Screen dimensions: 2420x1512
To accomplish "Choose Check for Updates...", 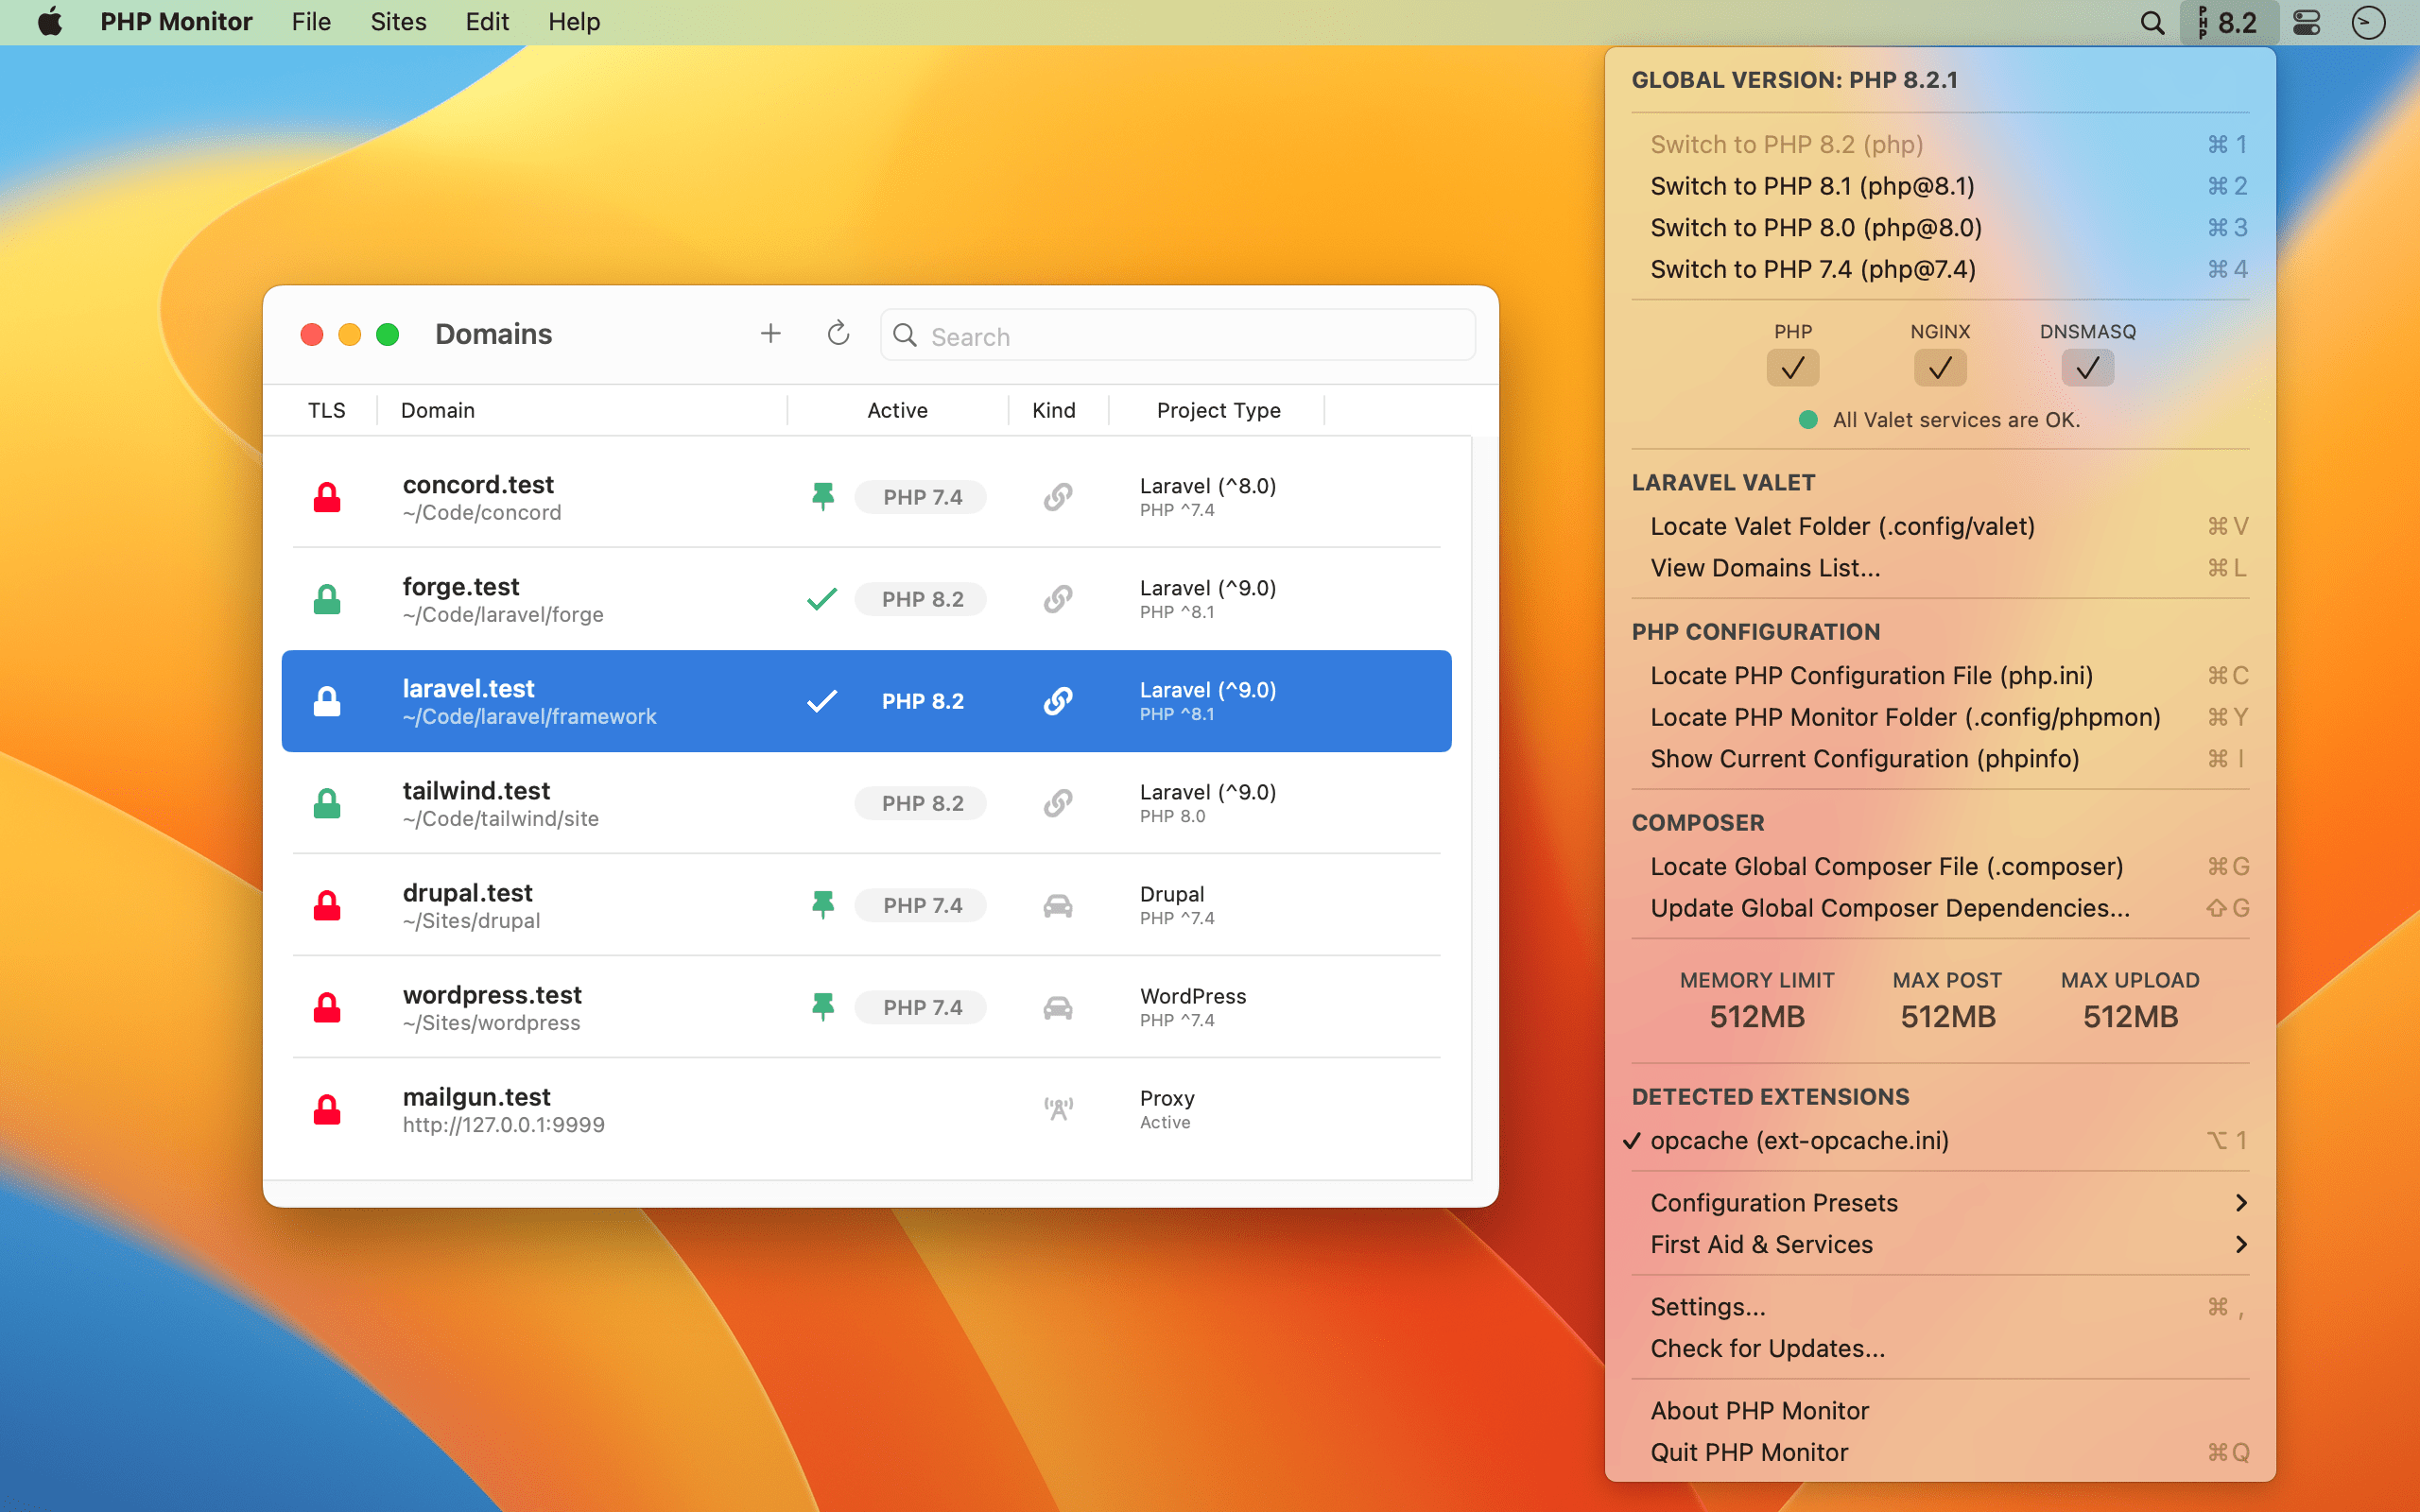I will click(1940, 1349).
